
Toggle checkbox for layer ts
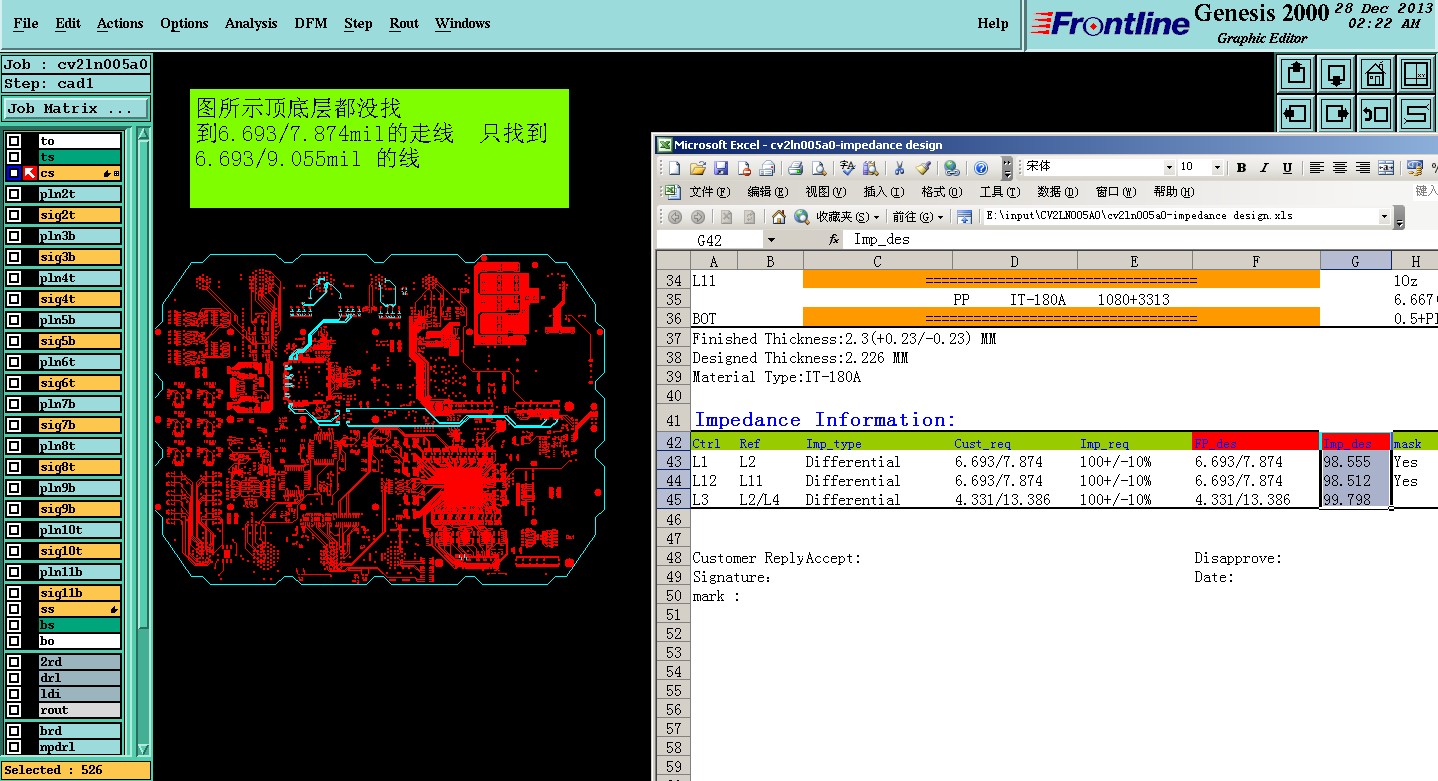[x=14, y=157]
